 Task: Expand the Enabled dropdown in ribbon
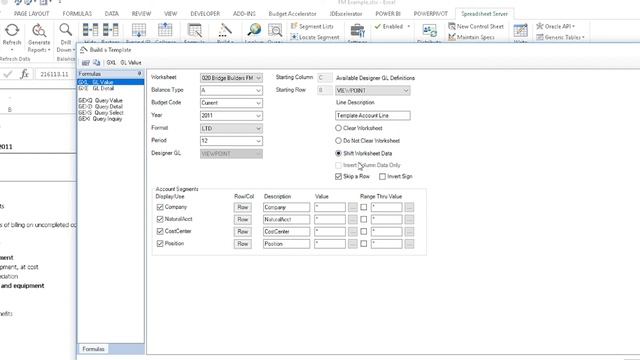click(409, 27)
